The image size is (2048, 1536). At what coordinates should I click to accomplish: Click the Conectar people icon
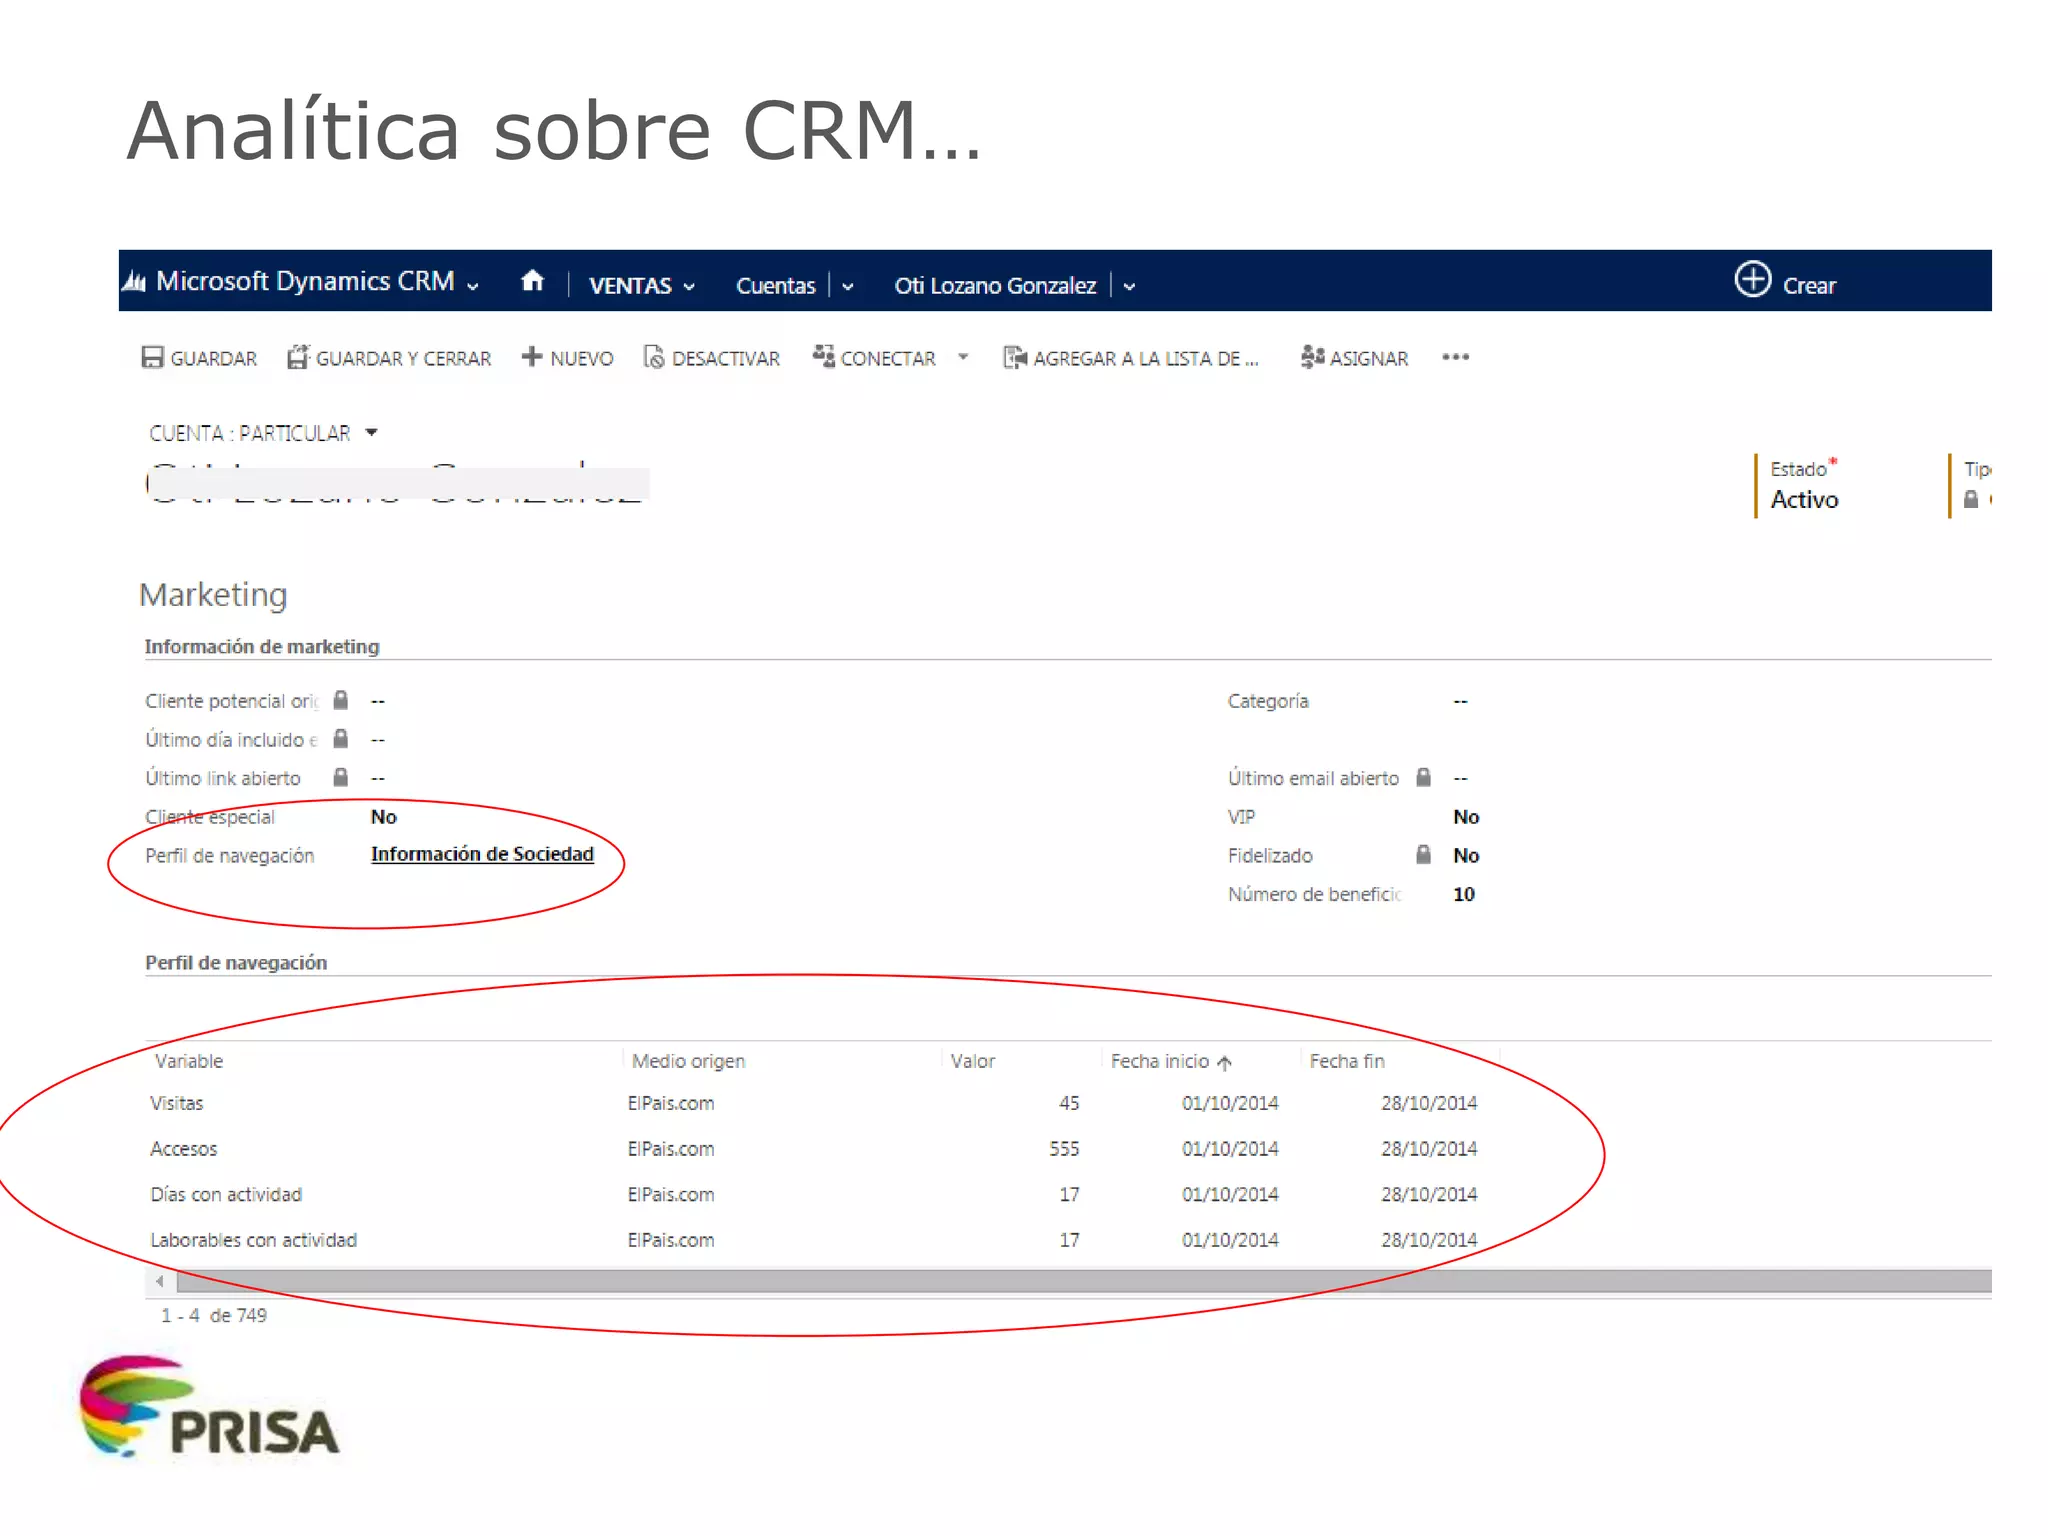[x=823, y=356]
